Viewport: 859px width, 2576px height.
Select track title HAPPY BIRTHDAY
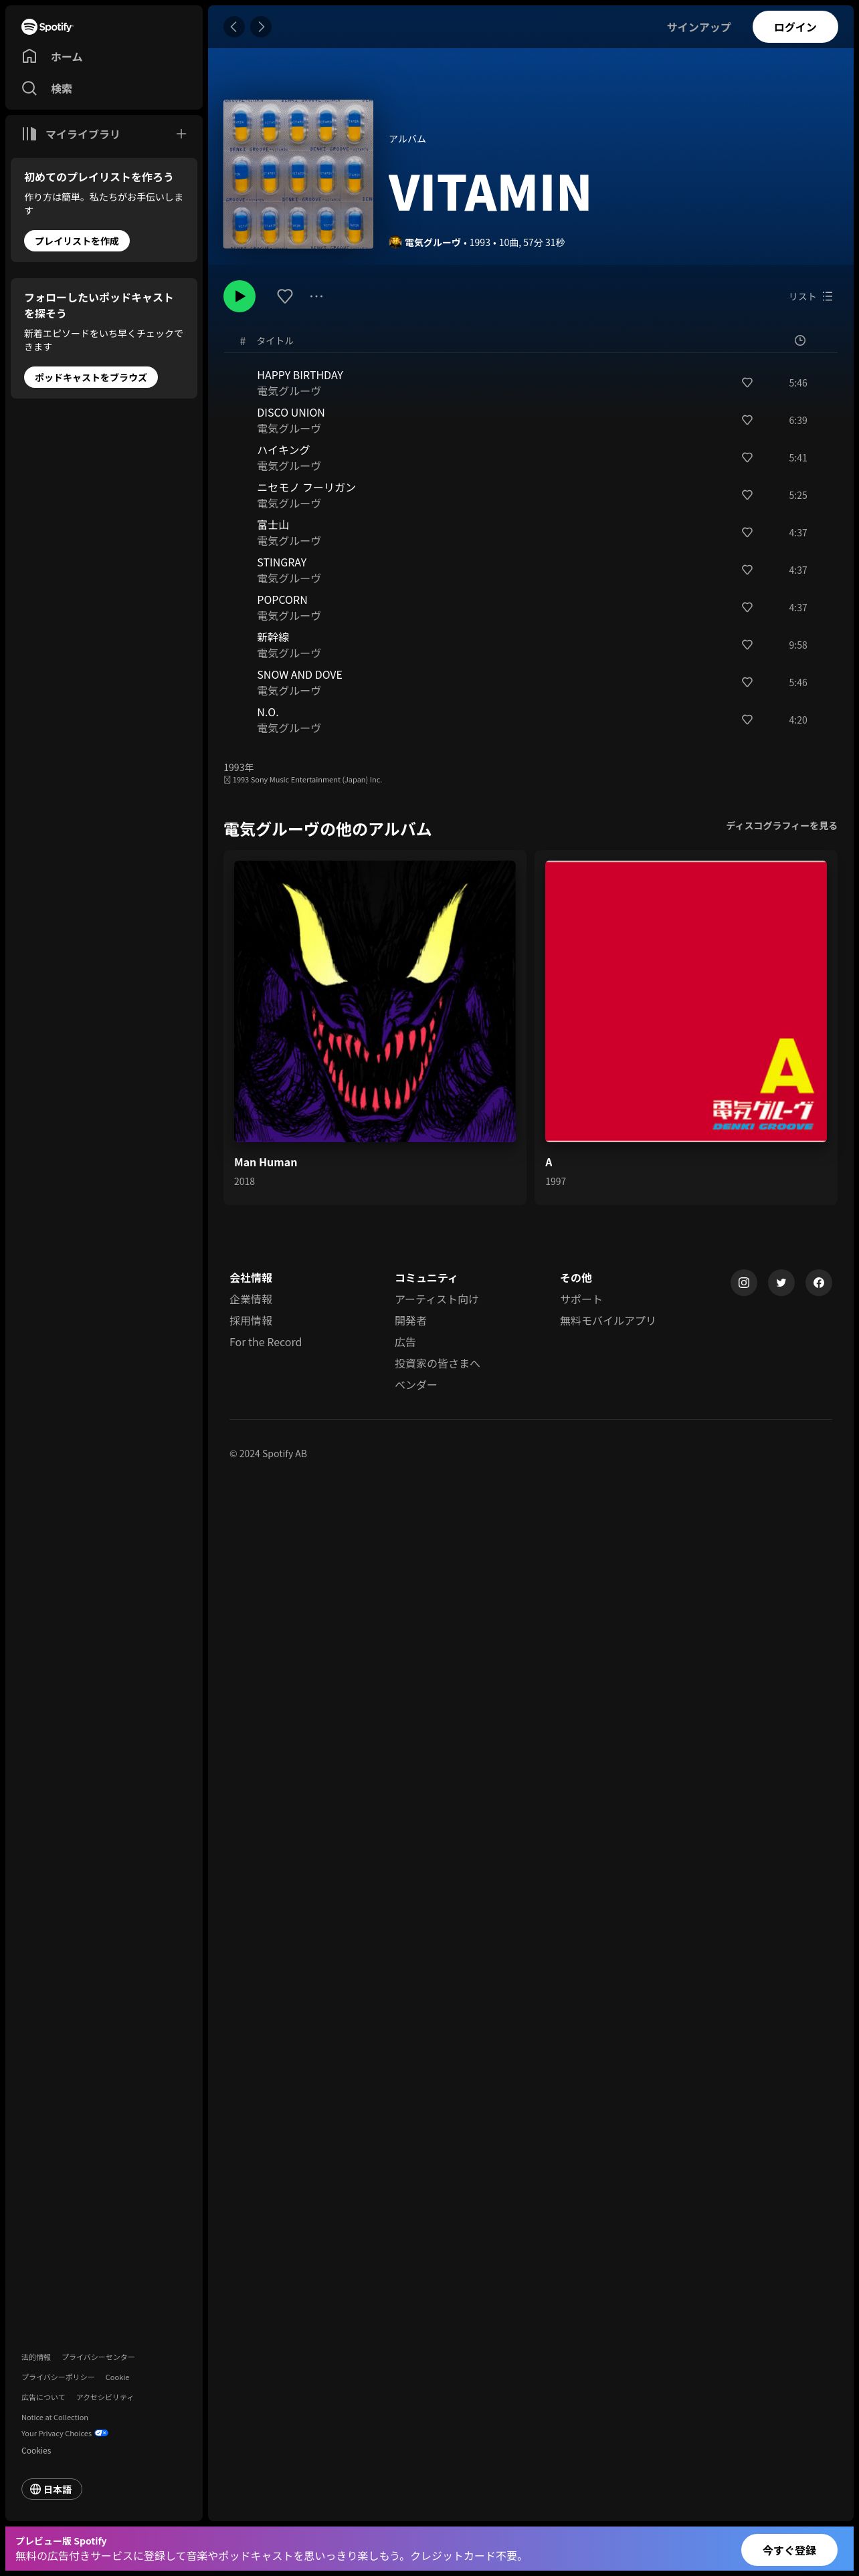pyautogui.click(x=300, y=375)
